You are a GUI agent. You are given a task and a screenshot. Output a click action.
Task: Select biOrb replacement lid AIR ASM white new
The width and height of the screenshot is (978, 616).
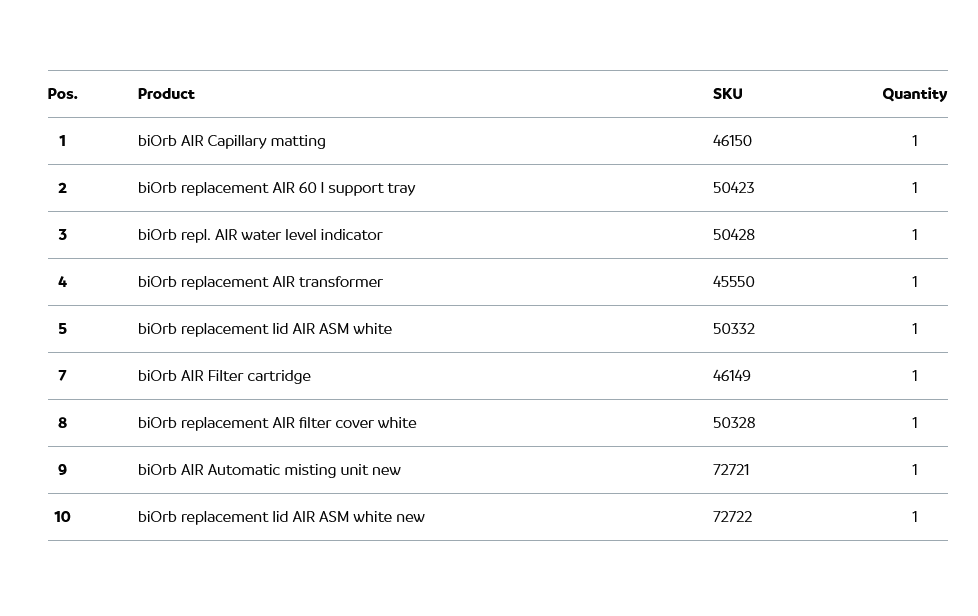[x=281, y=517]
